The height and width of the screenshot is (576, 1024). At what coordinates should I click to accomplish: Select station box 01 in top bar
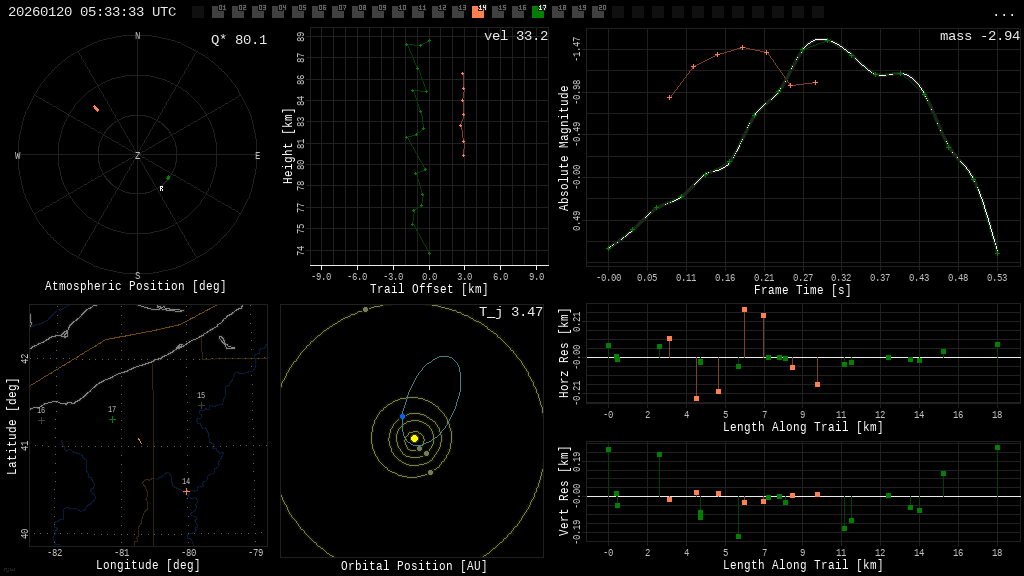[x=218, y=12]
